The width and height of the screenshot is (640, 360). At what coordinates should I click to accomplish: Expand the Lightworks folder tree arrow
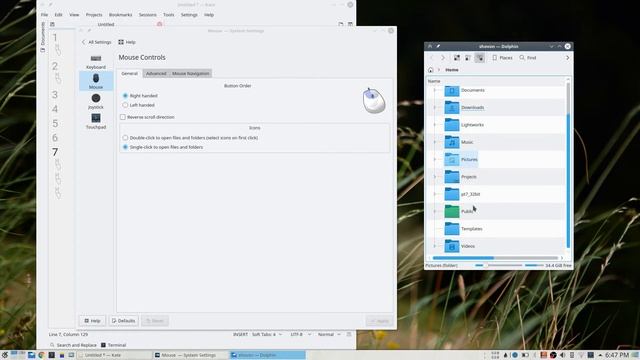435,125
